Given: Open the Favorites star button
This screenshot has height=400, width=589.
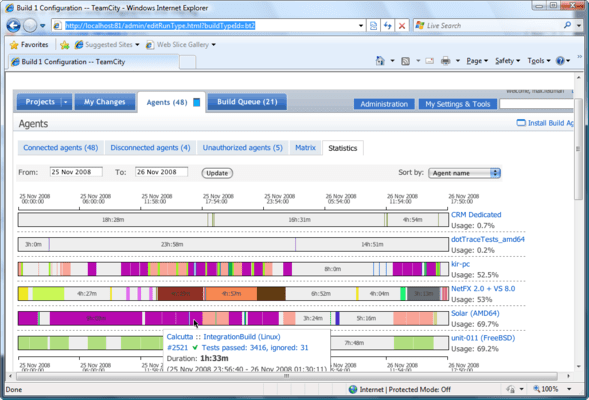Looking at the screenshot, I should click(x=29, y=45).
